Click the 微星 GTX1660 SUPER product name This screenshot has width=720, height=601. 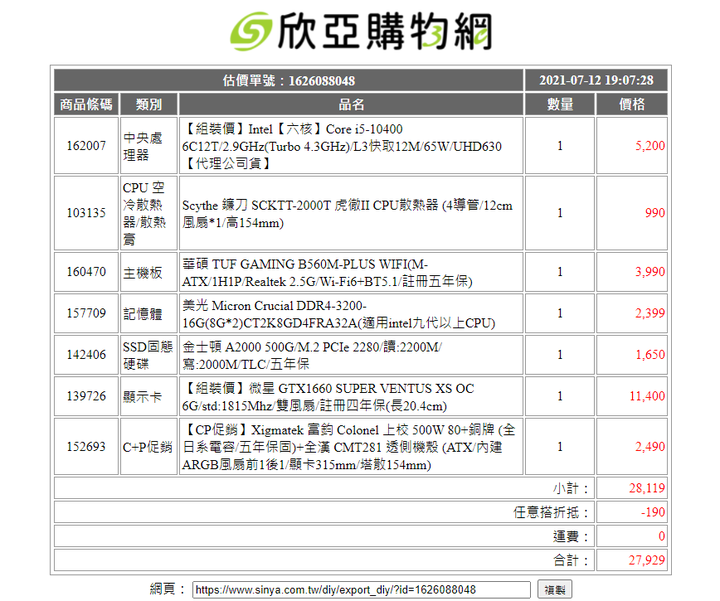[328, 396]
